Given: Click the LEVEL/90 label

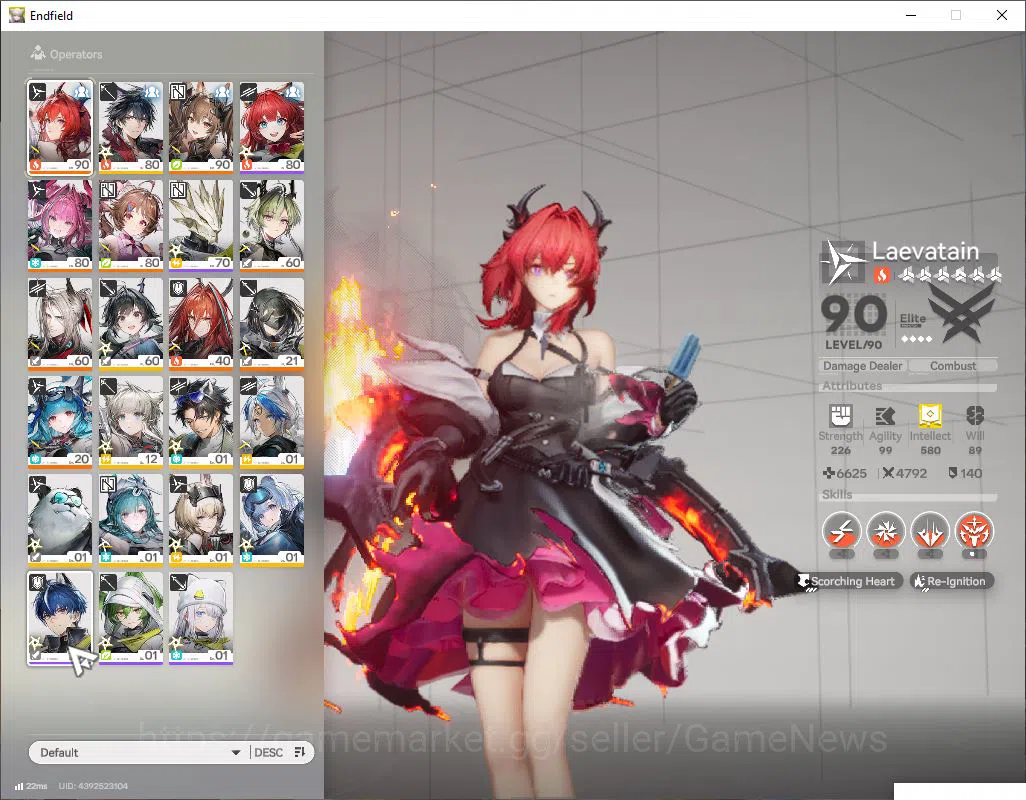Looking at the screenshot, I should click(853, 344).
